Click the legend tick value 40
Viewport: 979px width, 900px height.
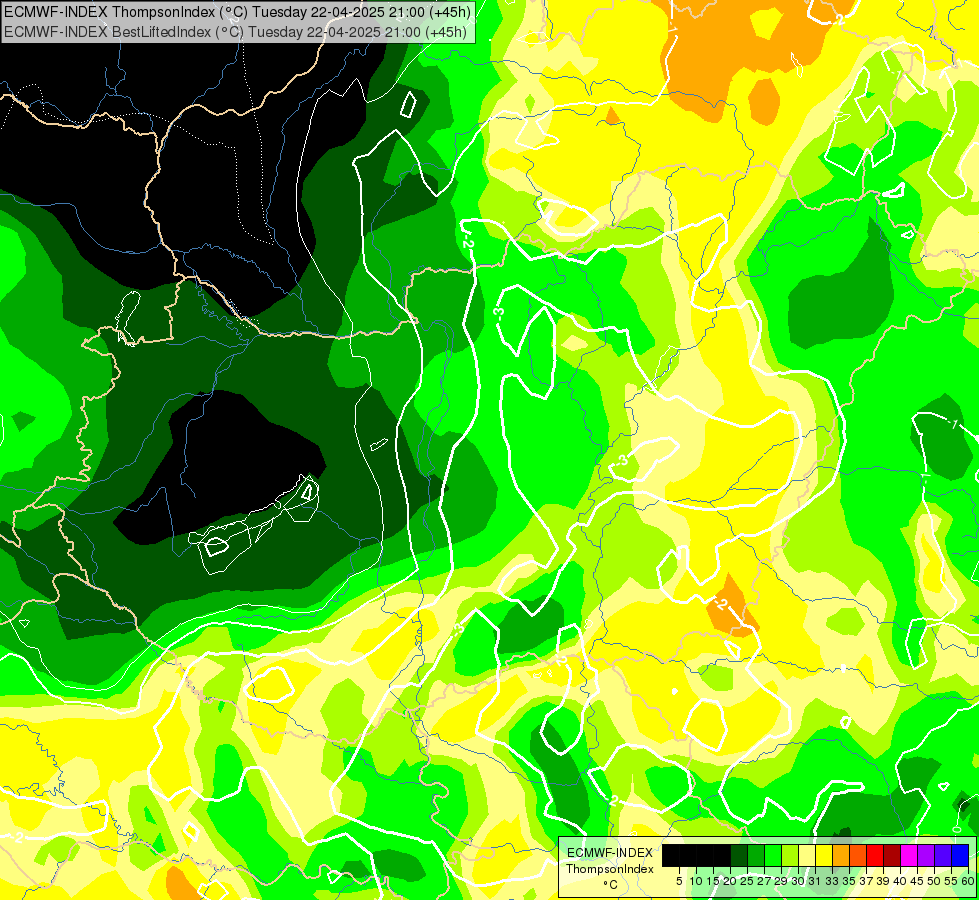click(x=900, y=881)
